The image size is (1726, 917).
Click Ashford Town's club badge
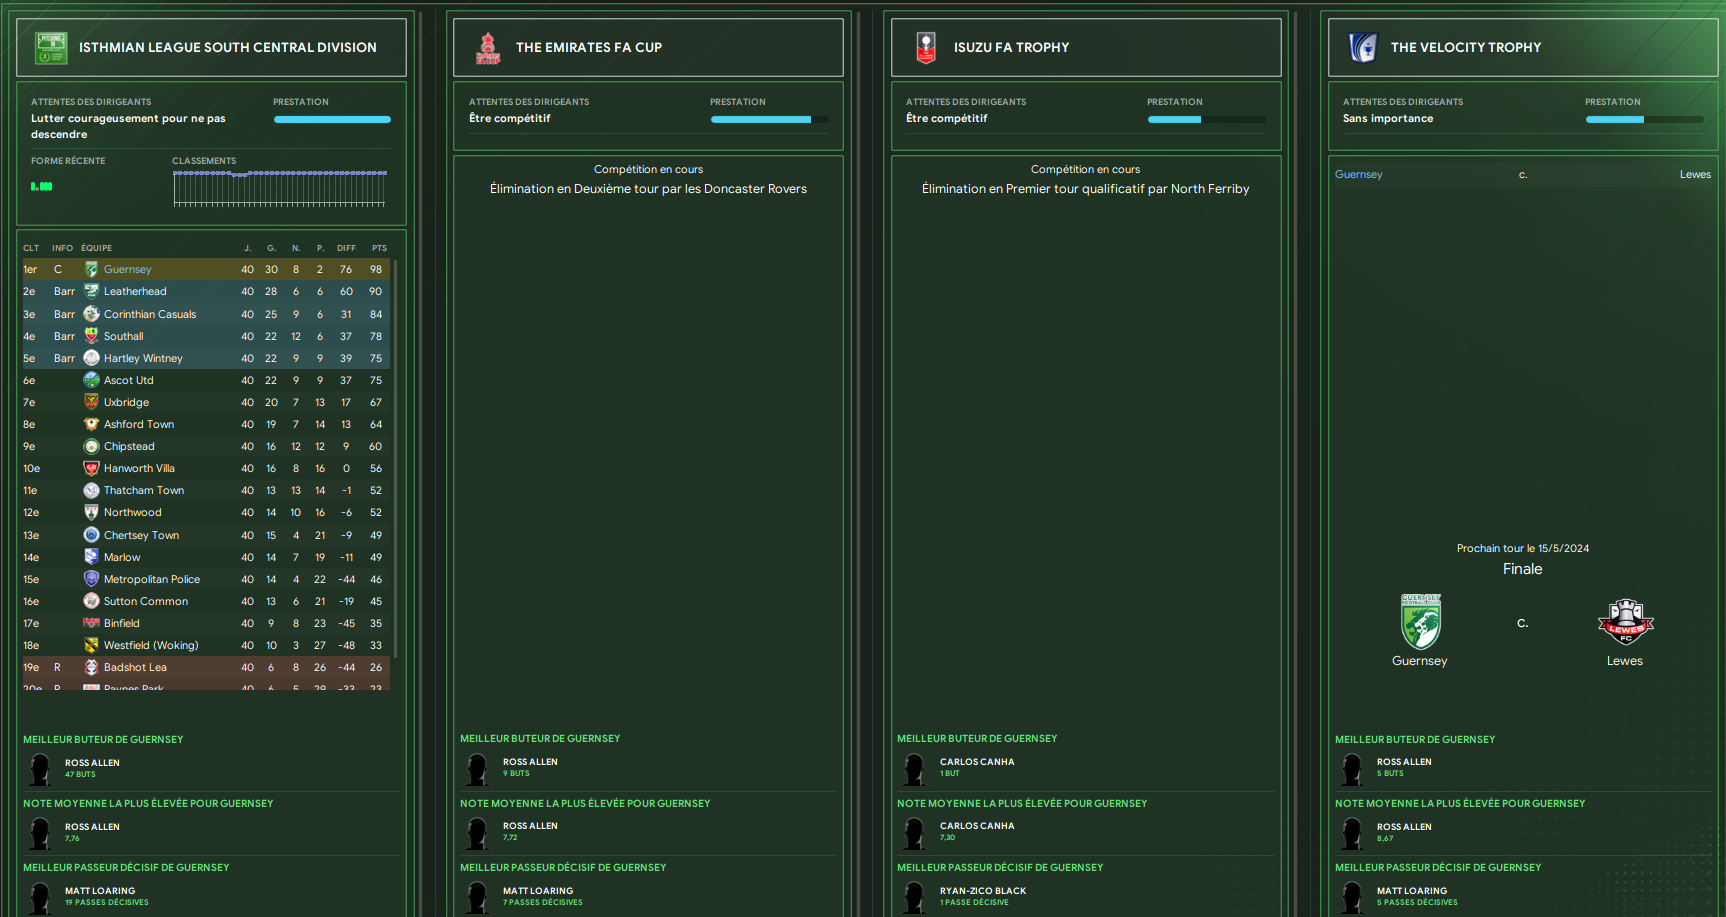tap(91, 424)
